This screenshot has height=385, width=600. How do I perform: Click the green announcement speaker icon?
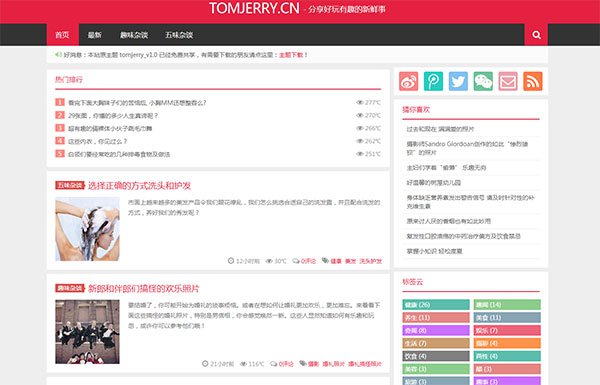point(58,55)
